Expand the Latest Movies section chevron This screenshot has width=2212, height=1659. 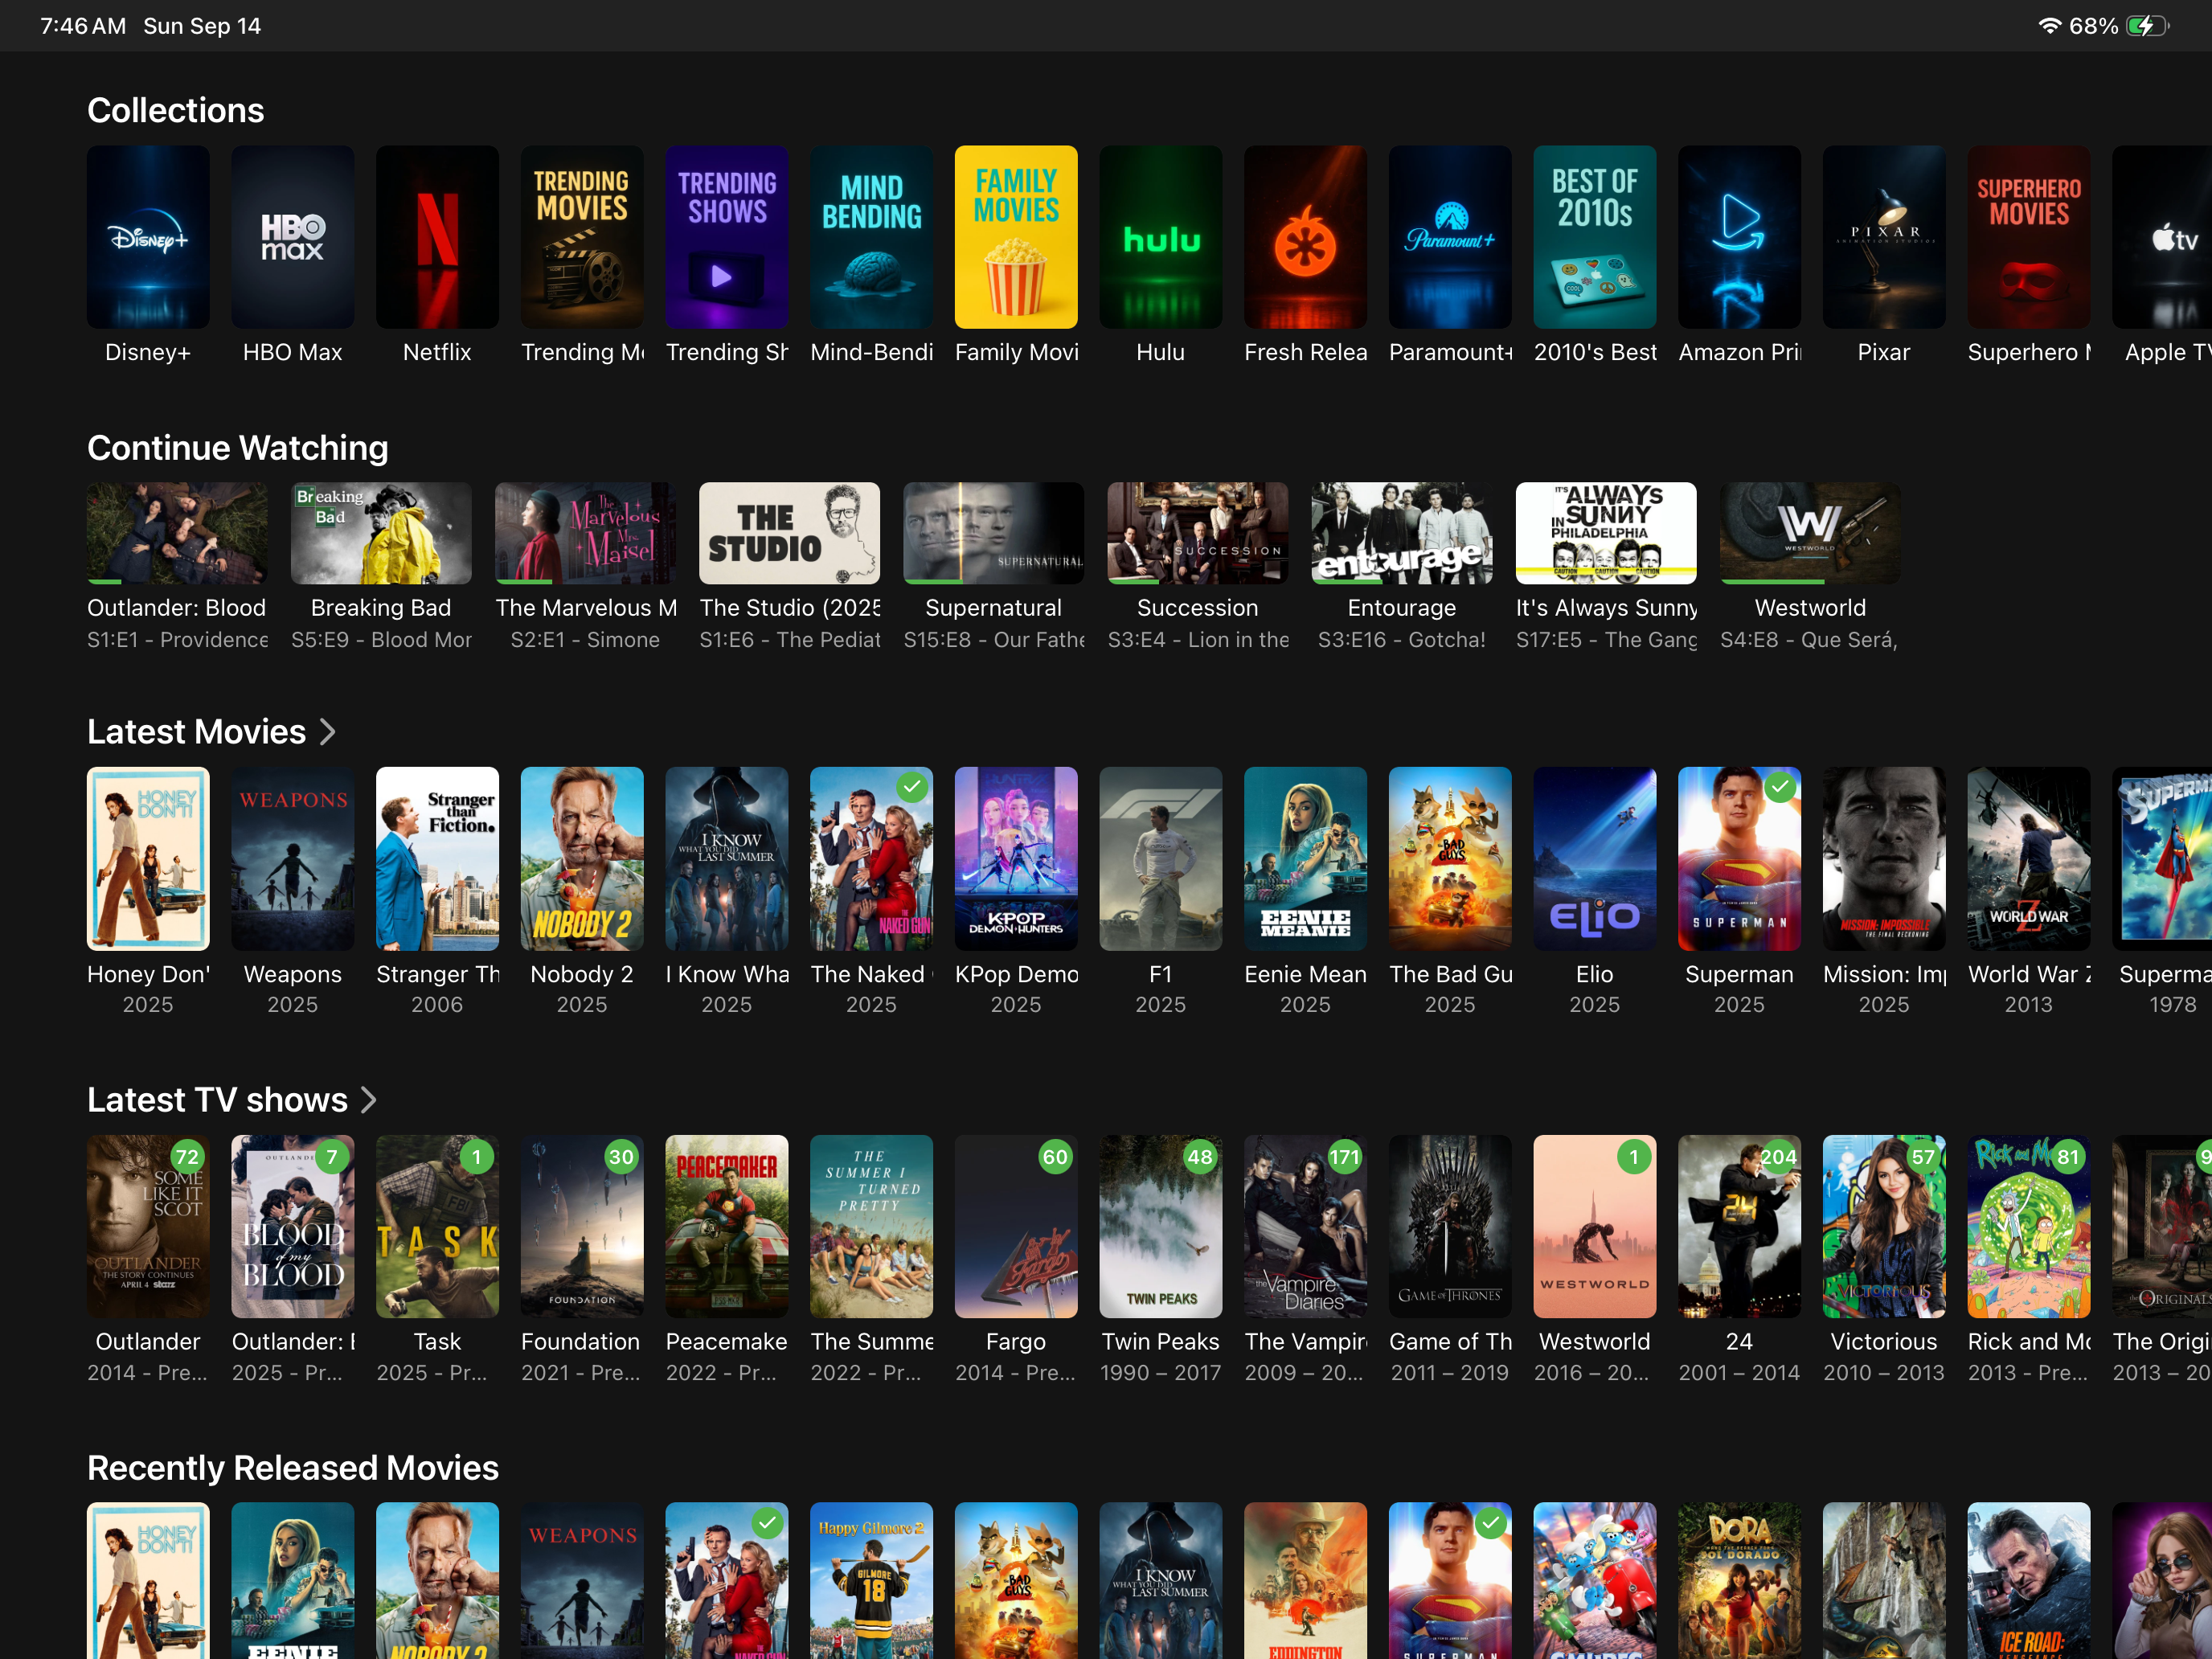click(x=328, y=732)
